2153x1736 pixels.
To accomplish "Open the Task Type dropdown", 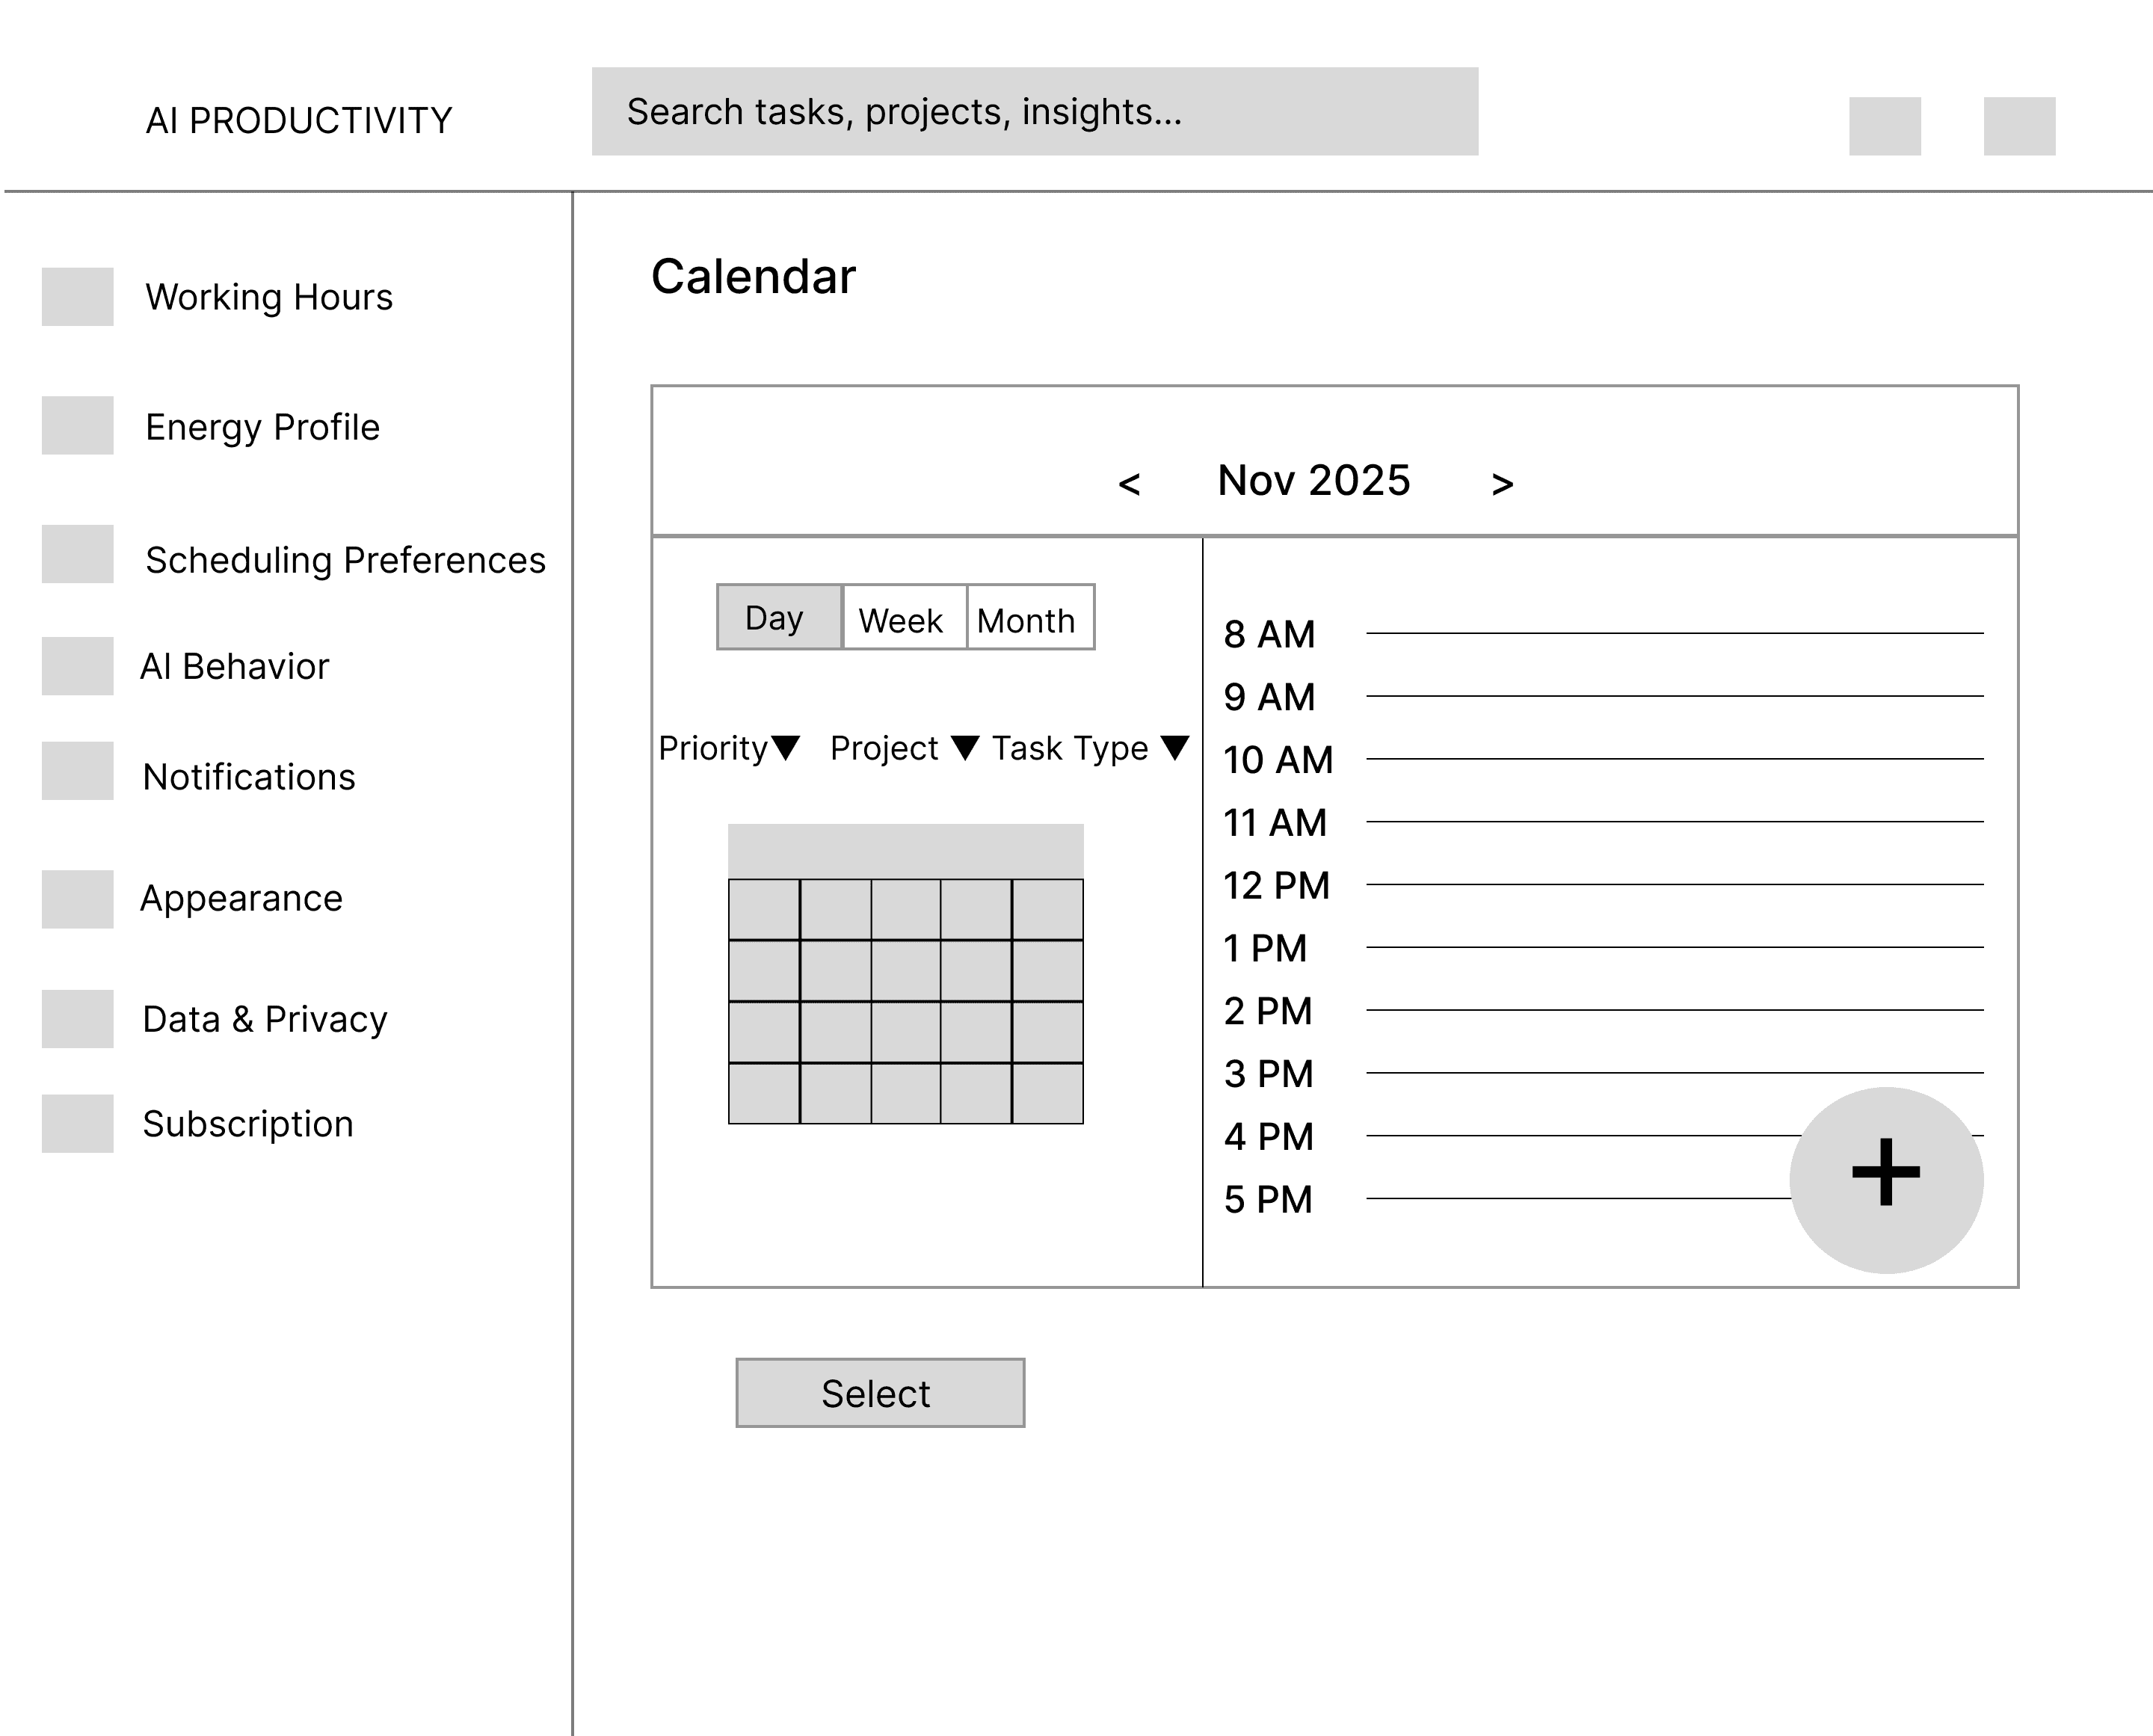I will click(1090, 748).
